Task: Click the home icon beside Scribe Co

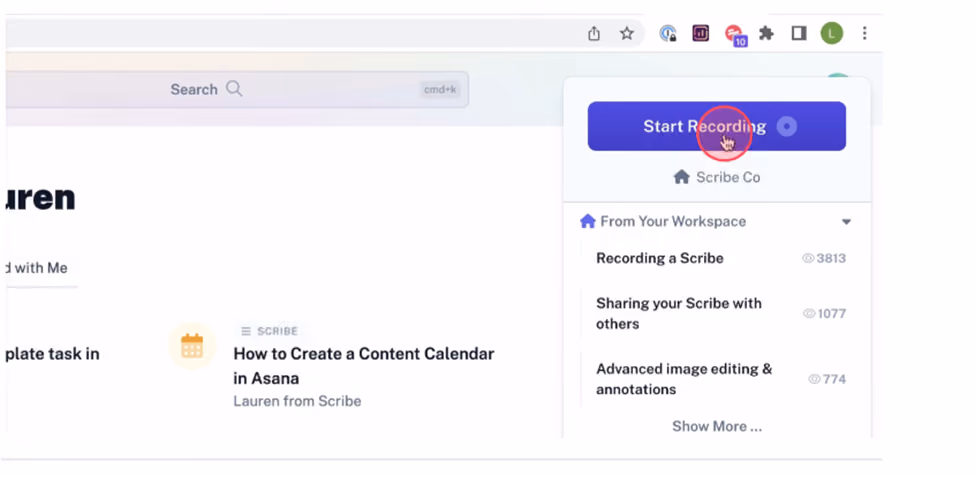Action: (x=682, y=177)
